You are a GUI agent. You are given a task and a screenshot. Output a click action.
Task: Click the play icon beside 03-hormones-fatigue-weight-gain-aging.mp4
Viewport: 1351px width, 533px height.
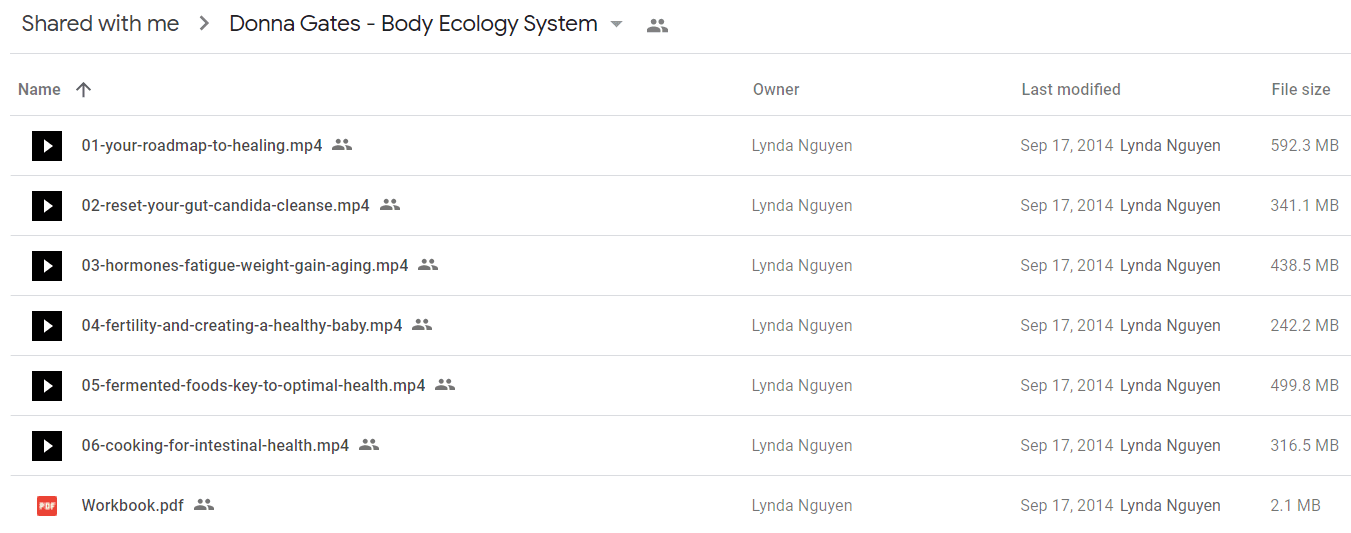47,266
